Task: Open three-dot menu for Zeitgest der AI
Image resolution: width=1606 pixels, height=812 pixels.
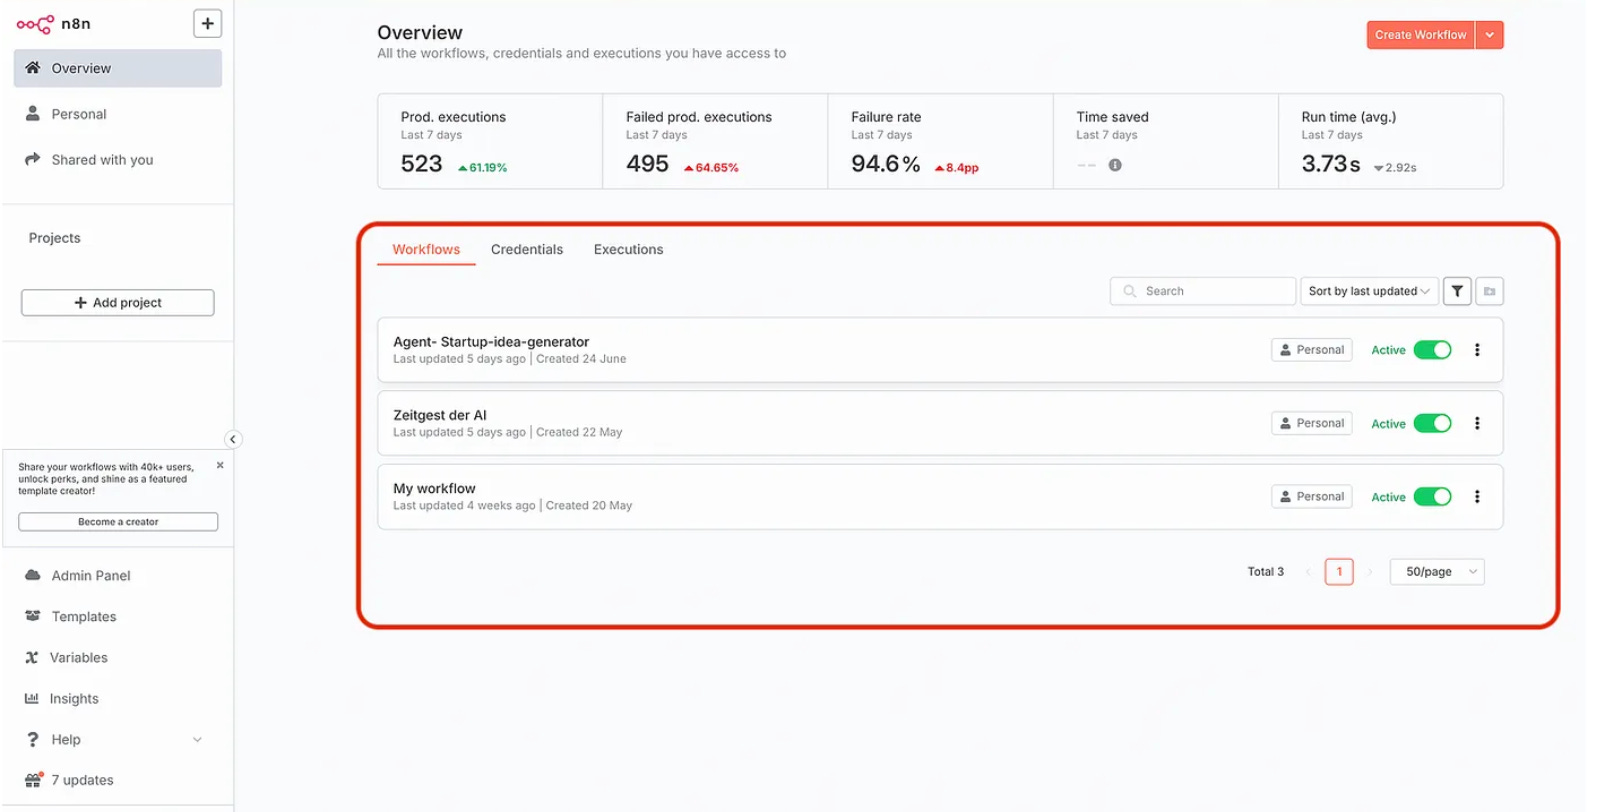Action: click(1477, 423)
